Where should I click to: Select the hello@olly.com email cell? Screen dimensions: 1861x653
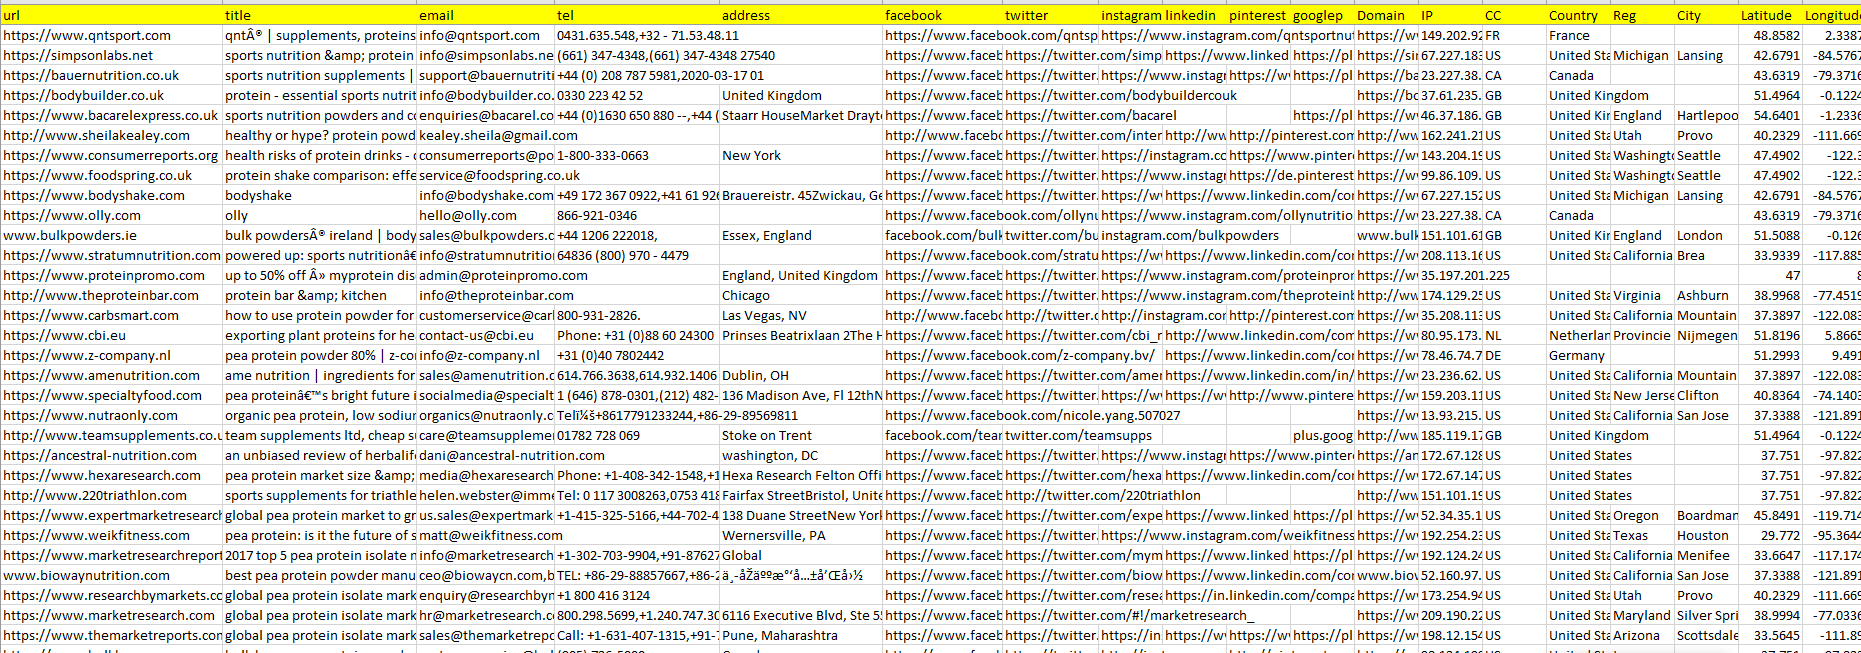tap(485, 215)
